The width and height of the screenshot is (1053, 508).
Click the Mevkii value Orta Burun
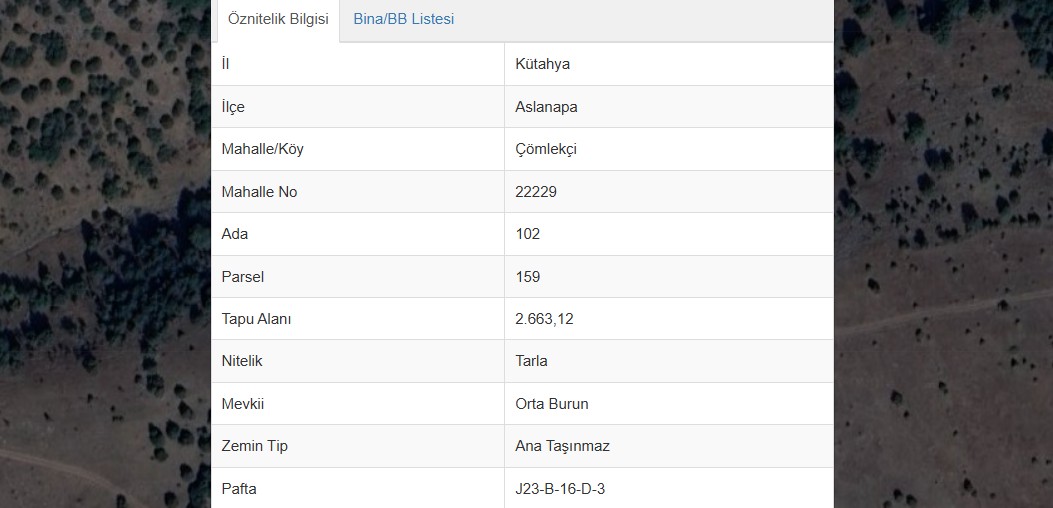pos(552,404)
